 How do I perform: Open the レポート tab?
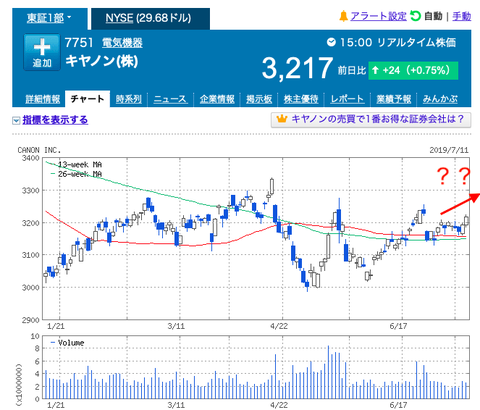[347, 99]
